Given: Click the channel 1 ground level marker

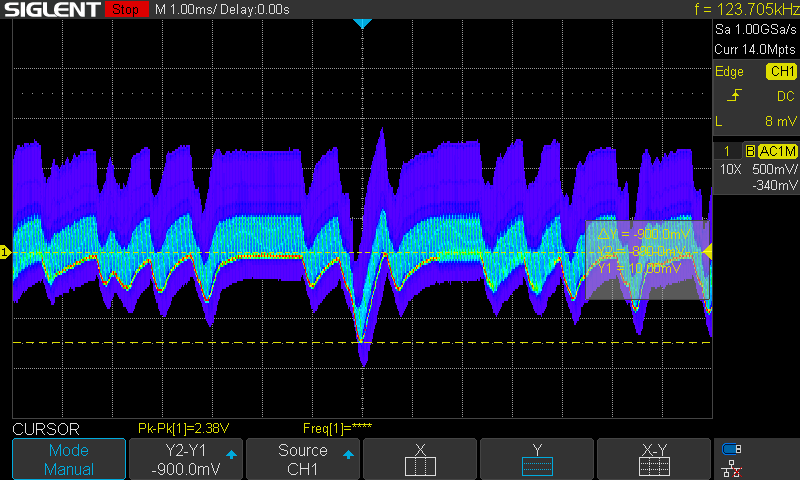Looking at the screenshot, I should click(5, 253).
